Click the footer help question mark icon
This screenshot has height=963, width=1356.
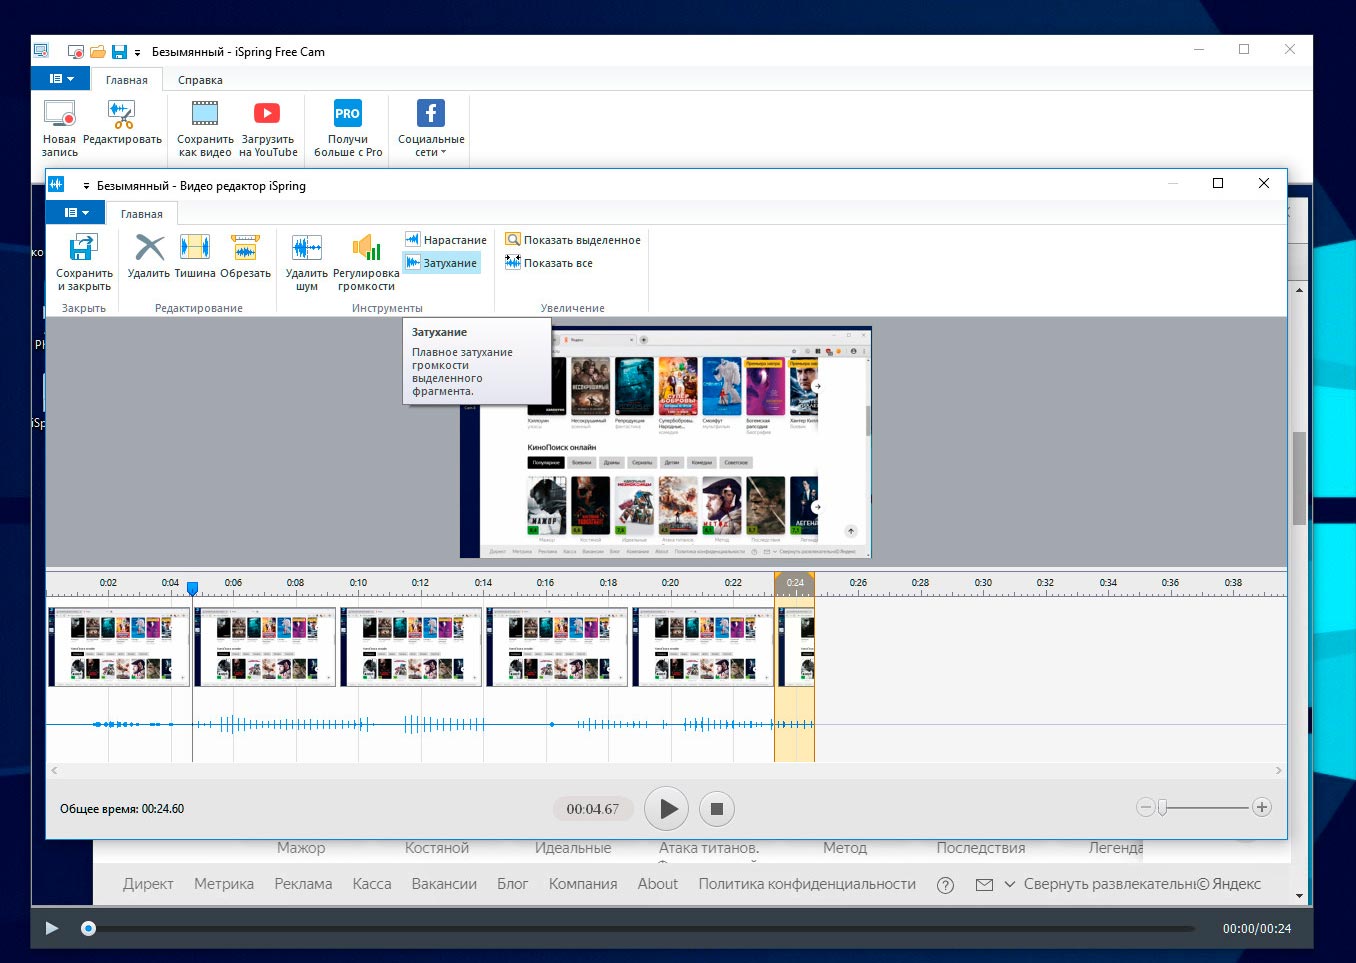click(945, 885)
